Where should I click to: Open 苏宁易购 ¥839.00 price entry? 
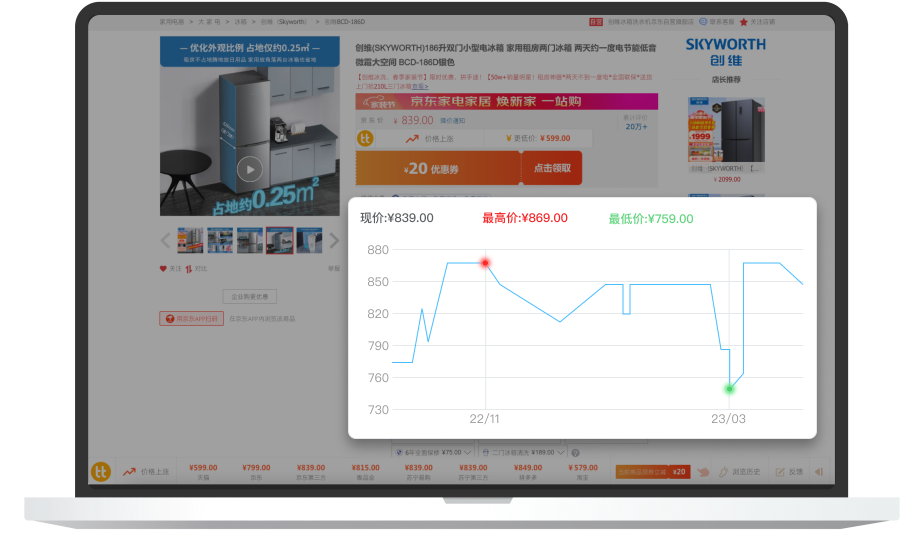click(x=419, y=472)
